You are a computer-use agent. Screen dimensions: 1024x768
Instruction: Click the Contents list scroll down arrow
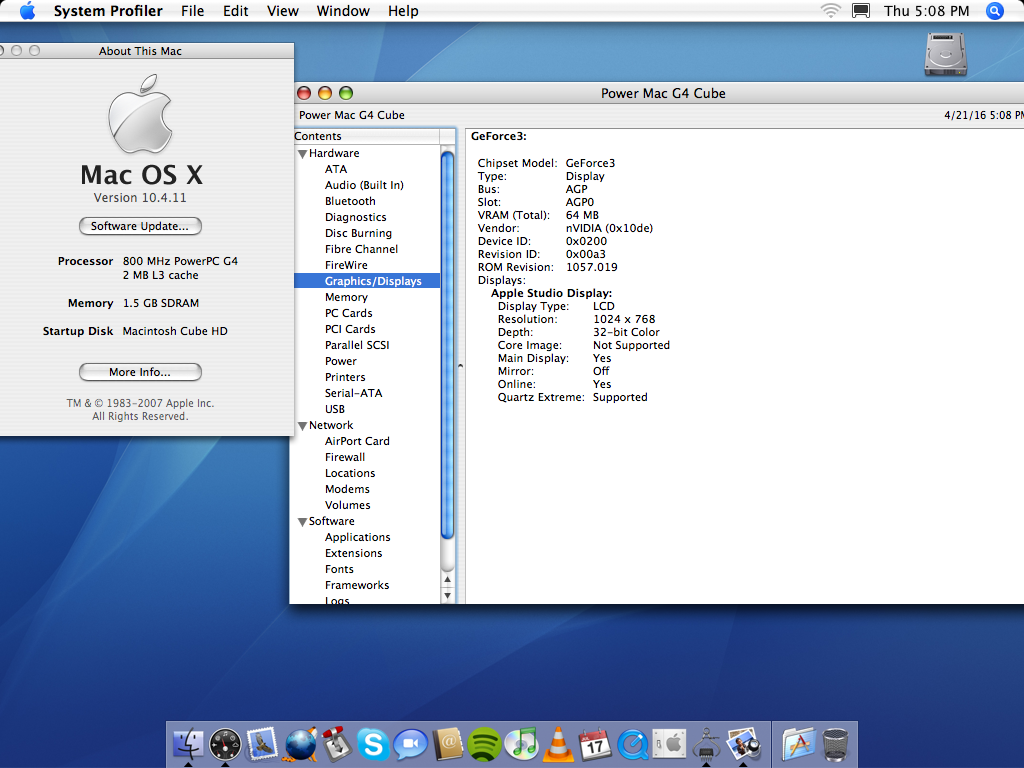pos(448,596)
